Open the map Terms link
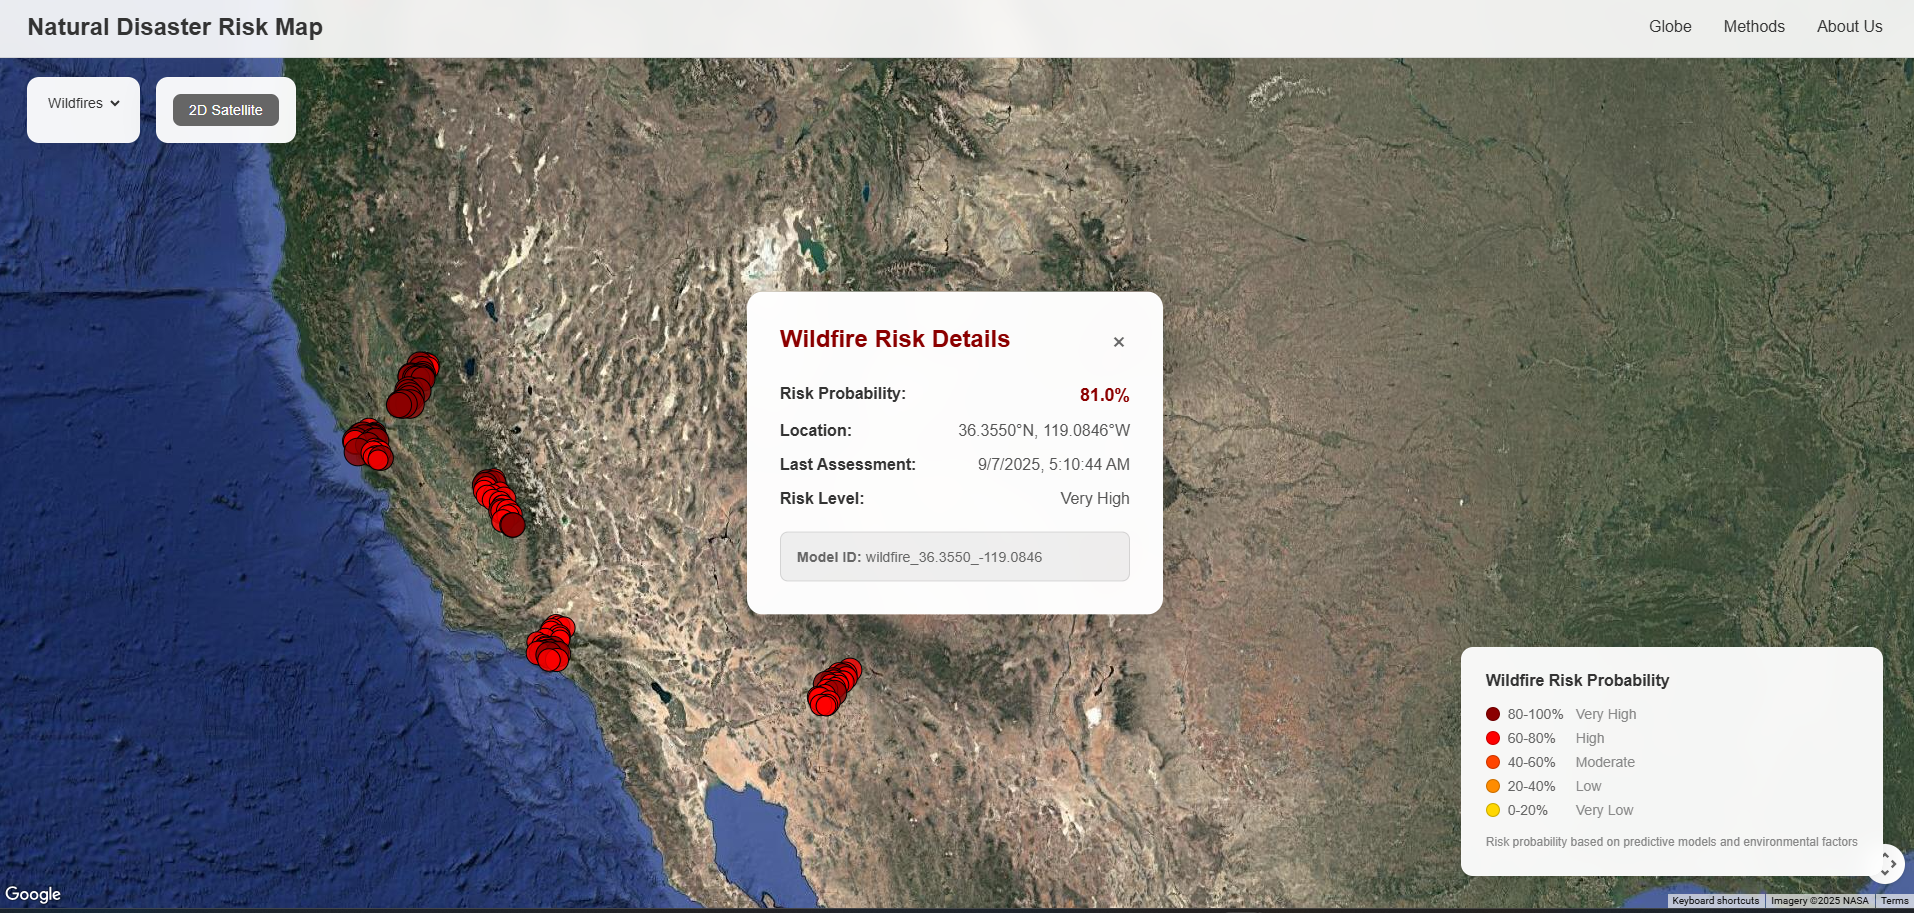 tap(1894, 901)
